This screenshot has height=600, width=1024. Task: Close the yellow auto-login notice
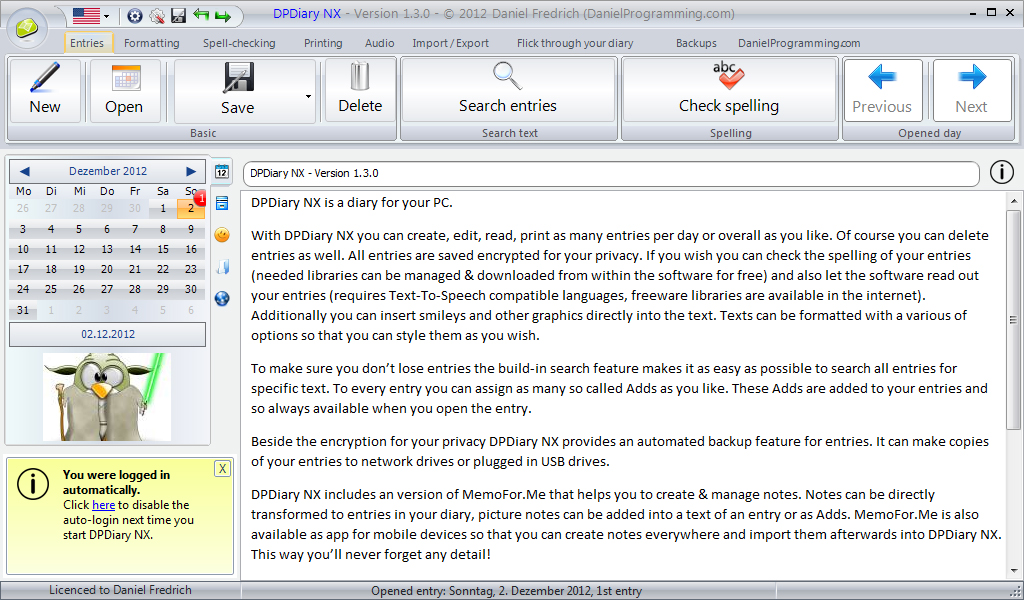pyautogui.click(x=222, y=468)
